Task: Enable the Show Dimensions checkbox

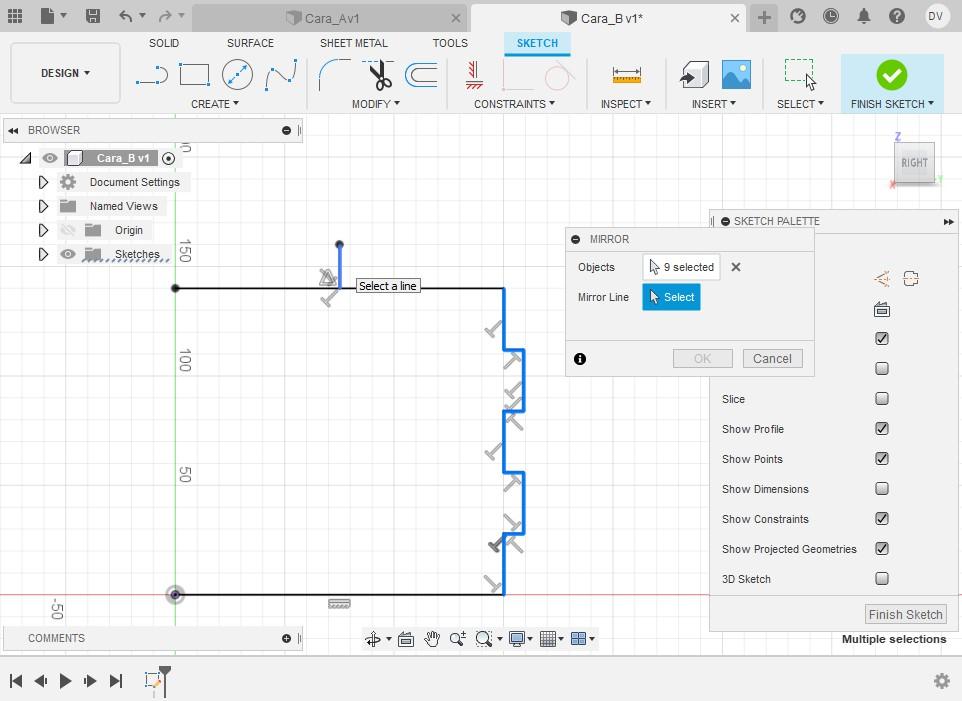Action: tap(882, 489)
